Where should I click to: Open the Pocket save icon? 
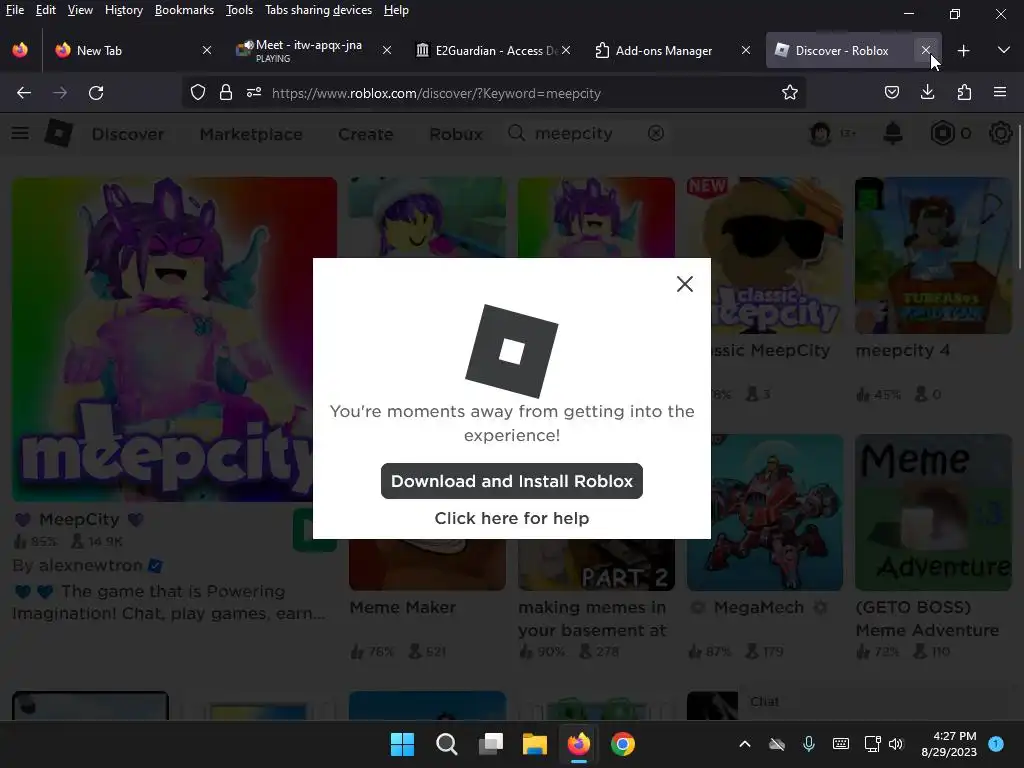(891, 93)
